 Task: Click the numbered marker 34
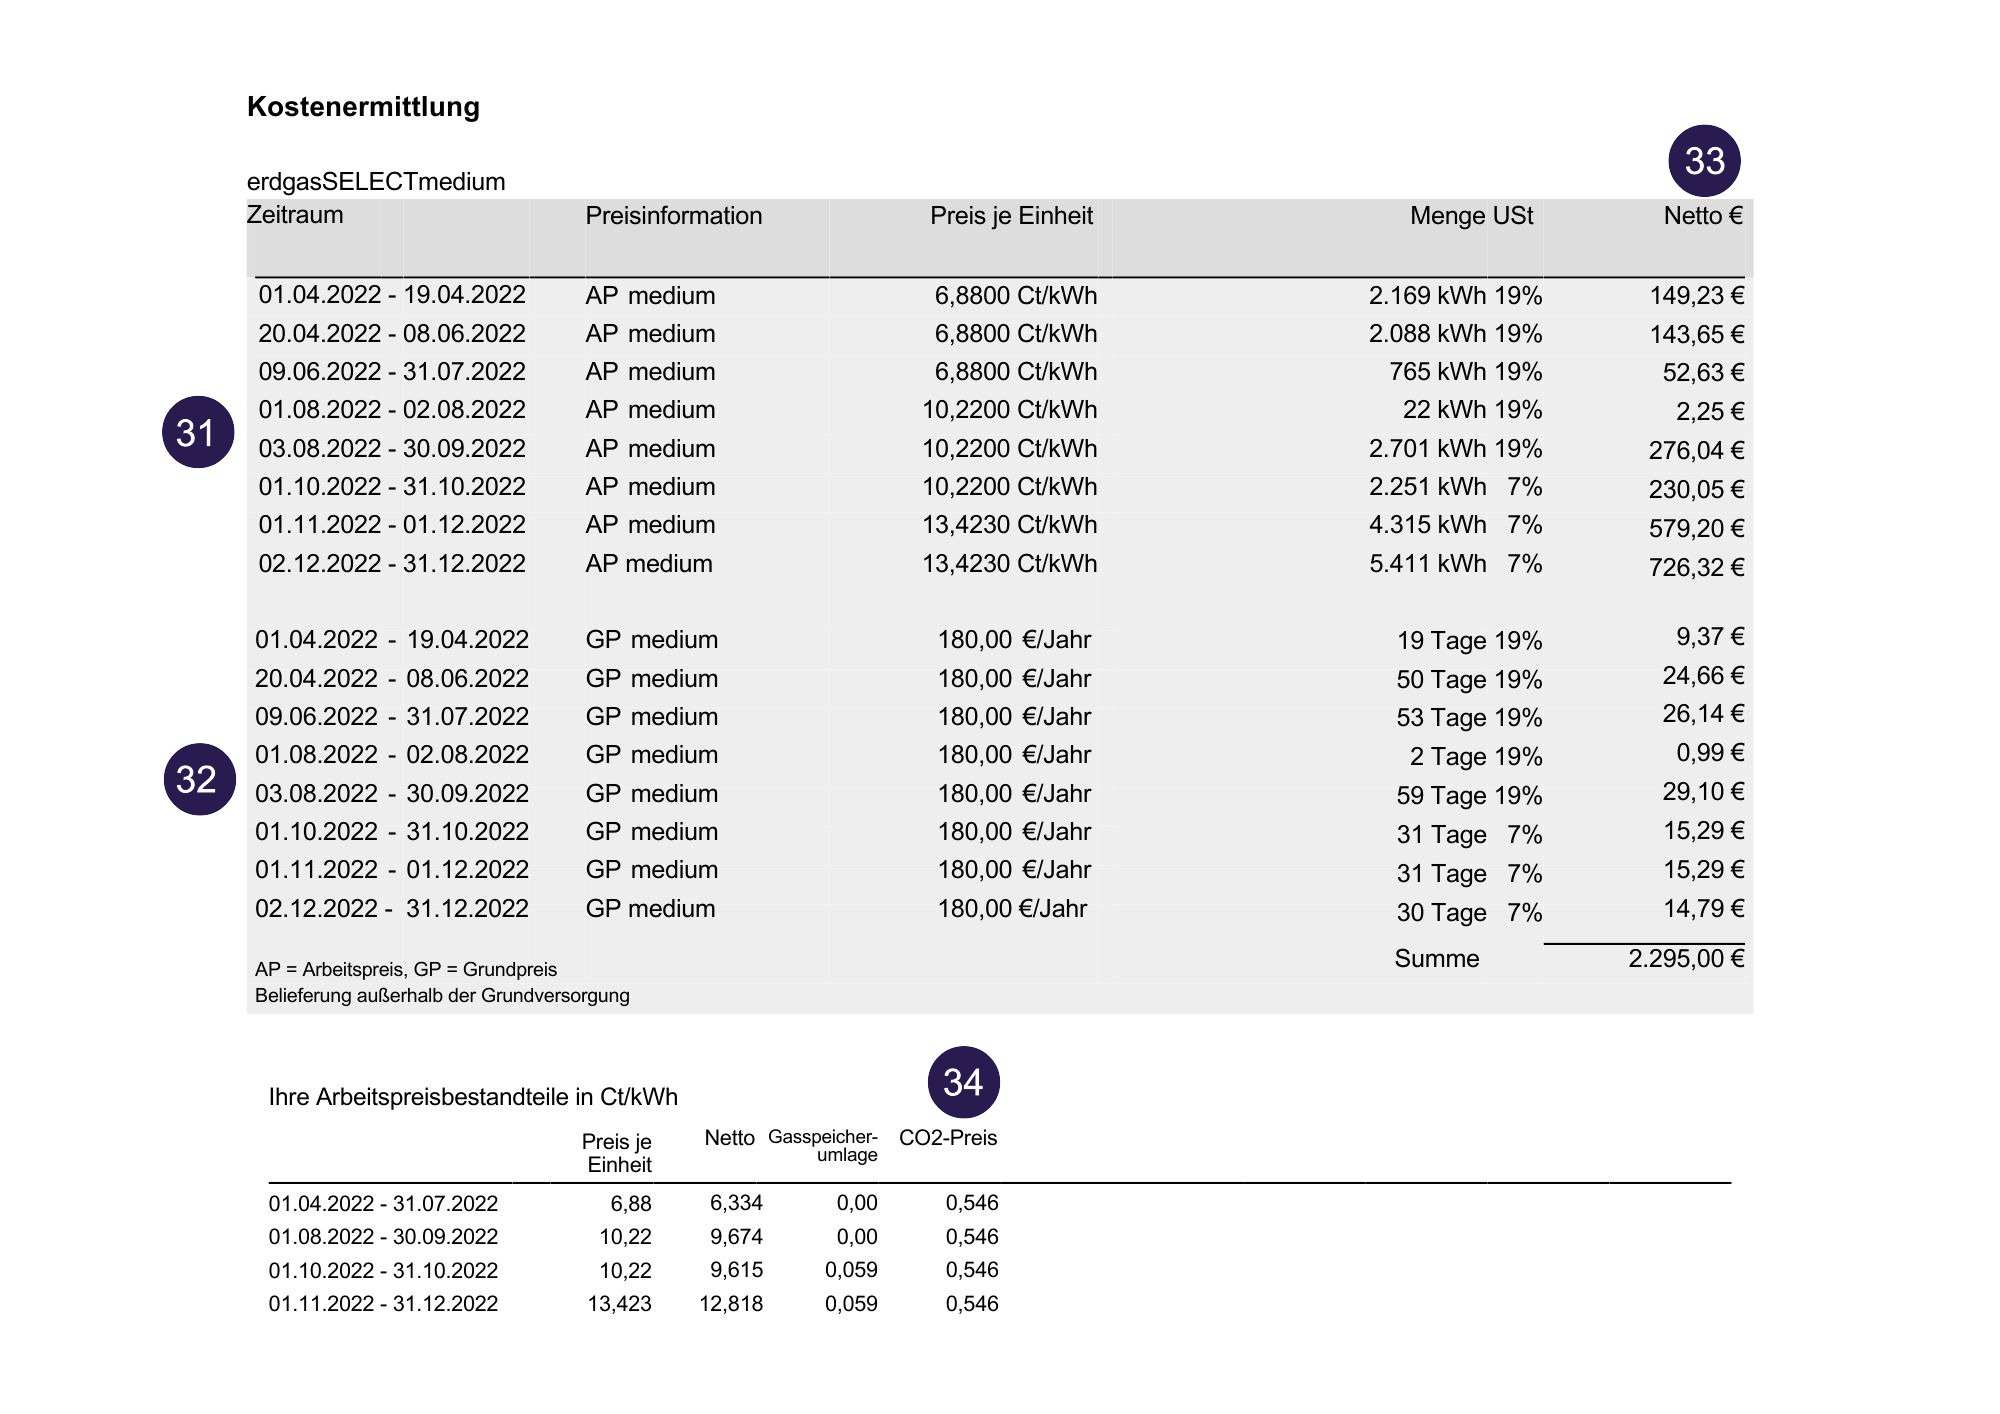click(x=963, y=1082)
